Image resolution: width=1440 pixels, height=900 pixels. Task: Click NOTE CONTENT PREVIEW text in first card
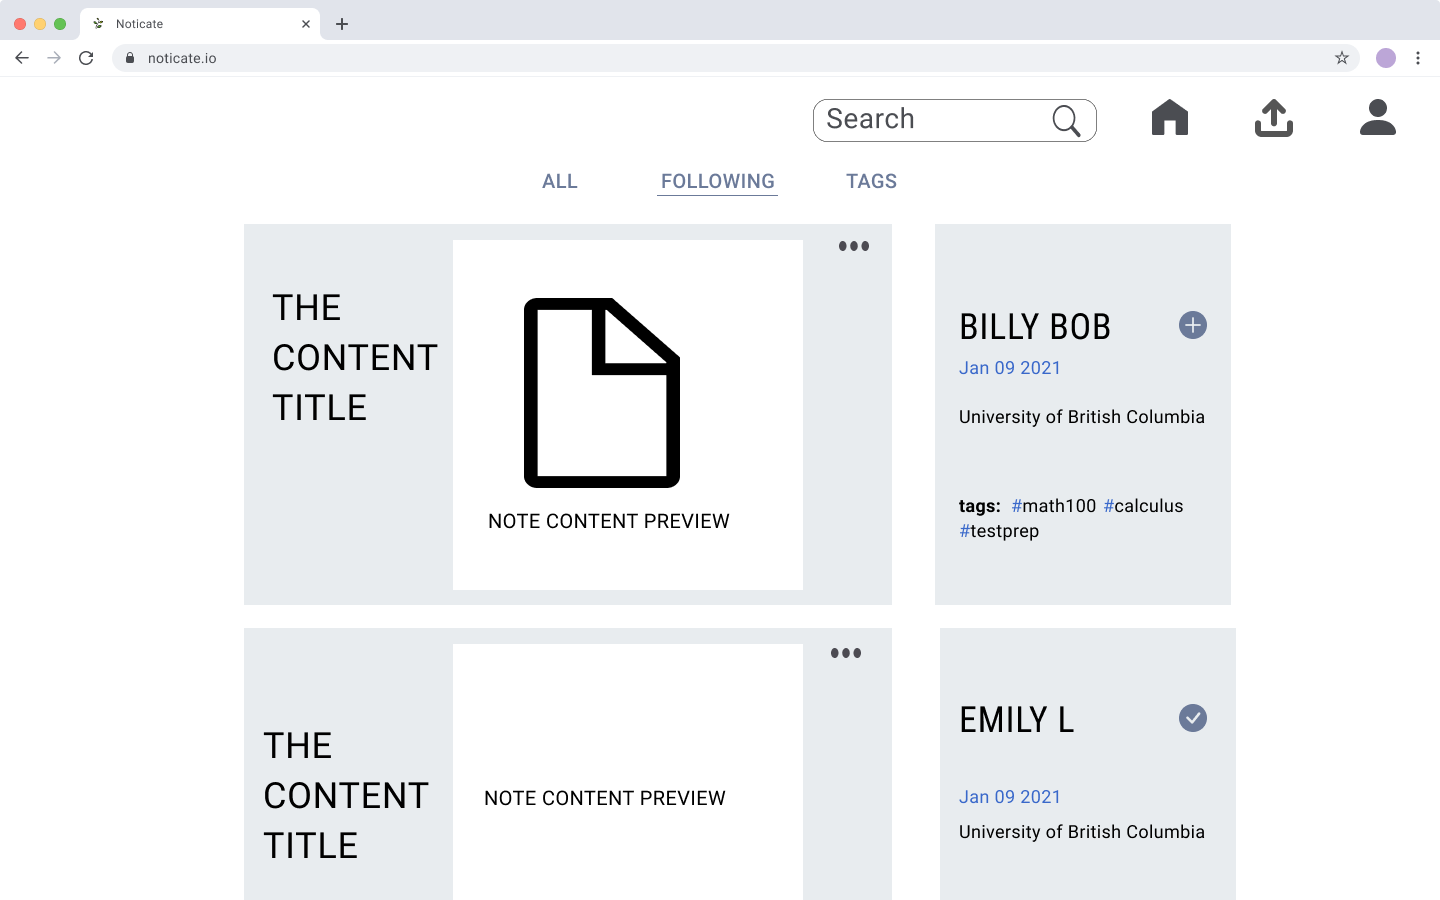609,521
